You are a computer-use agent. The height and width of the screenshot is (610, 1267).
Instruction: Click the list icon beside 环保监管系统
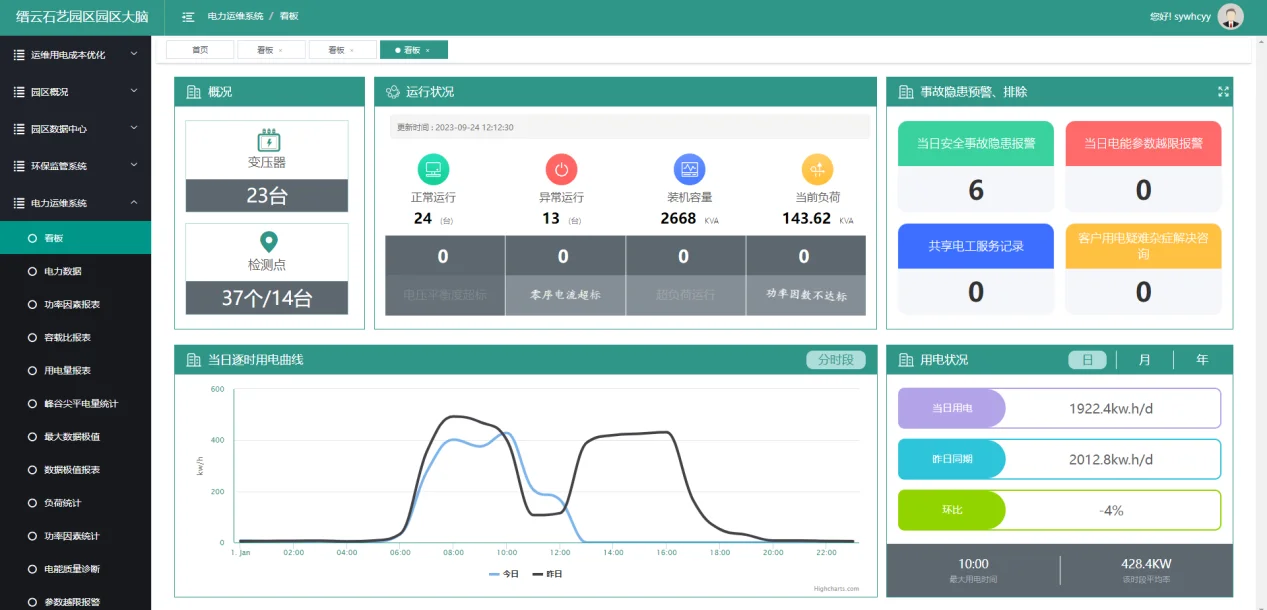(19, 166)
